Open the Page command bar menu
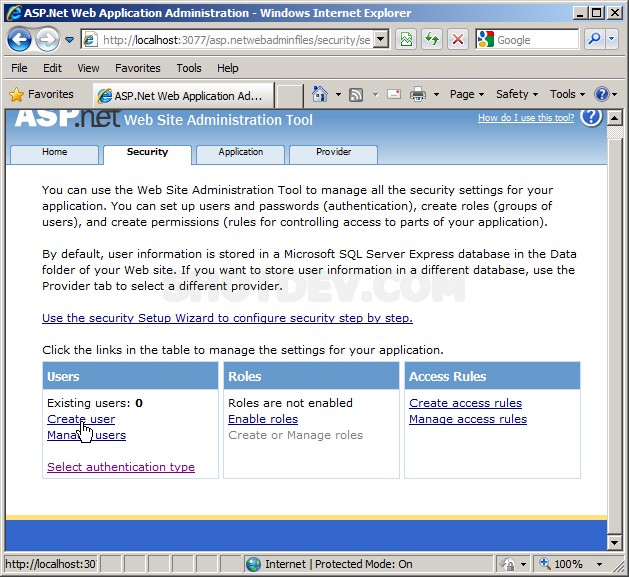This screenshot has height=577, width=629. pyautogui.click(x=467, y=94)
